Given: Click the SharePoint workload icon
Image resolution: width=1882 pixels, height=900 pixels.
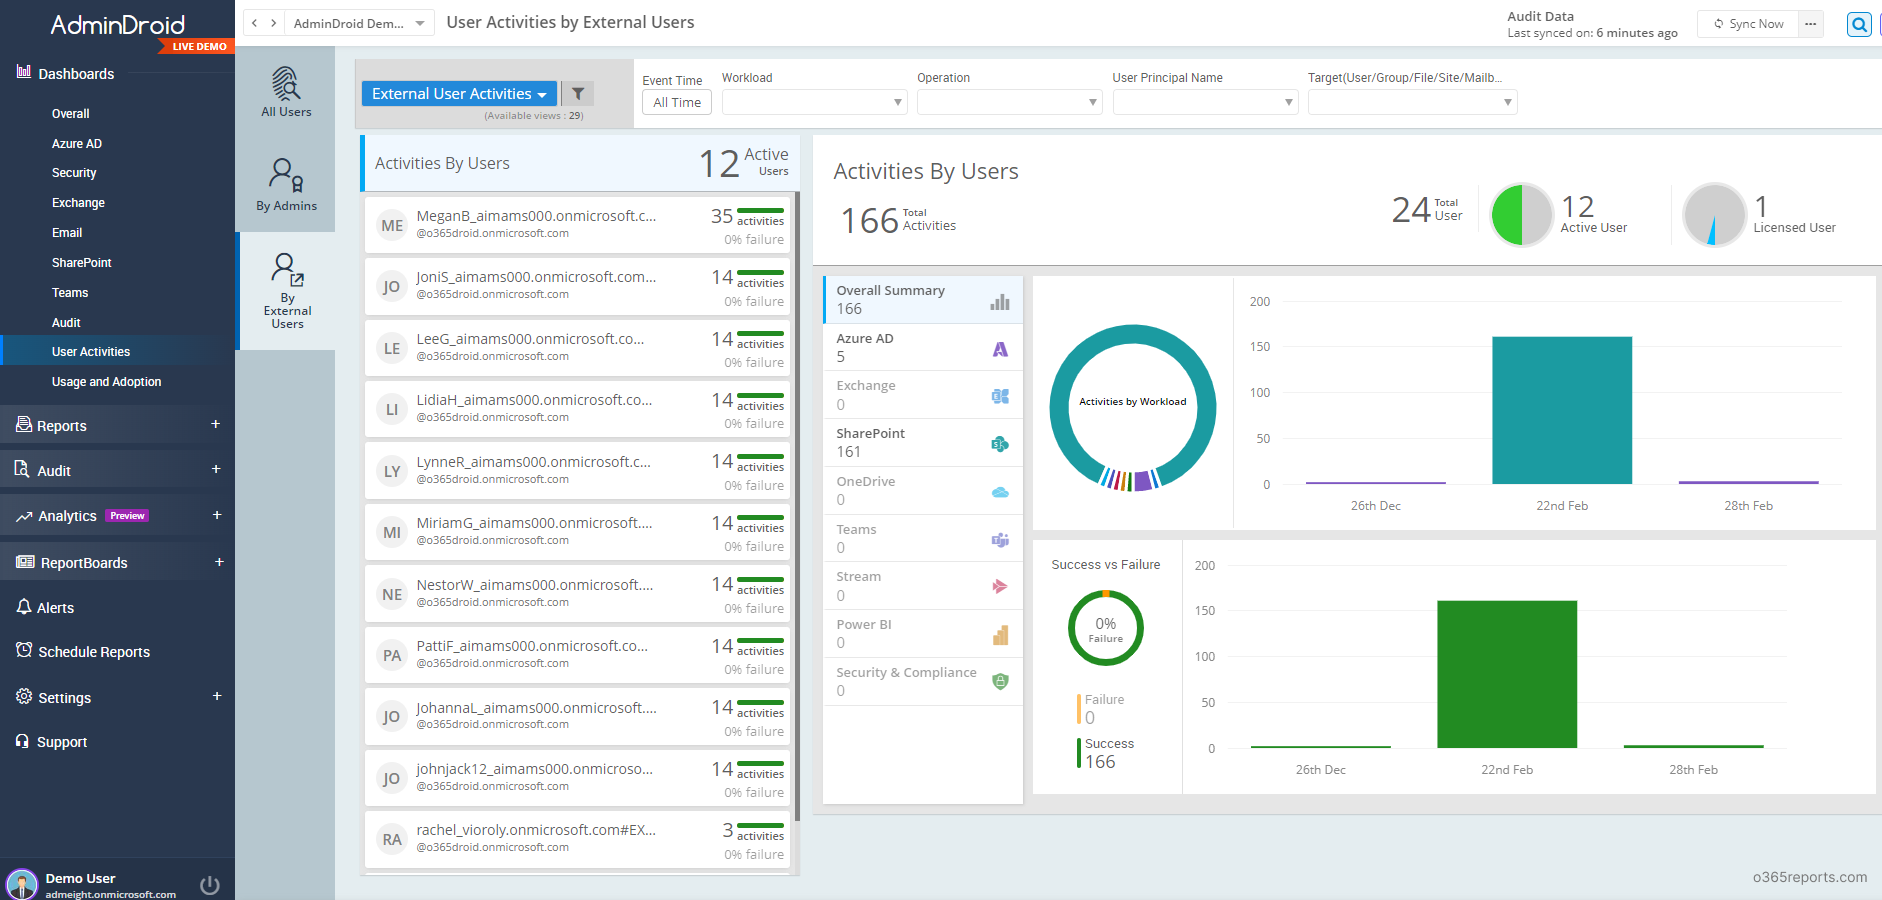Looking at the screenshot, I should [x=1000, y=444].
